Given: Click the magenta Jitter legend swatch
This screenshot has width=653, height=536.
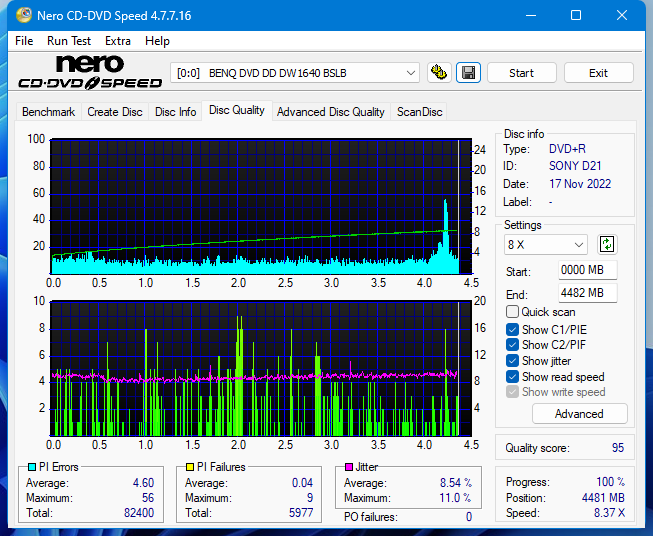Looking at the screenshot, I should click(x=349, y=467).
